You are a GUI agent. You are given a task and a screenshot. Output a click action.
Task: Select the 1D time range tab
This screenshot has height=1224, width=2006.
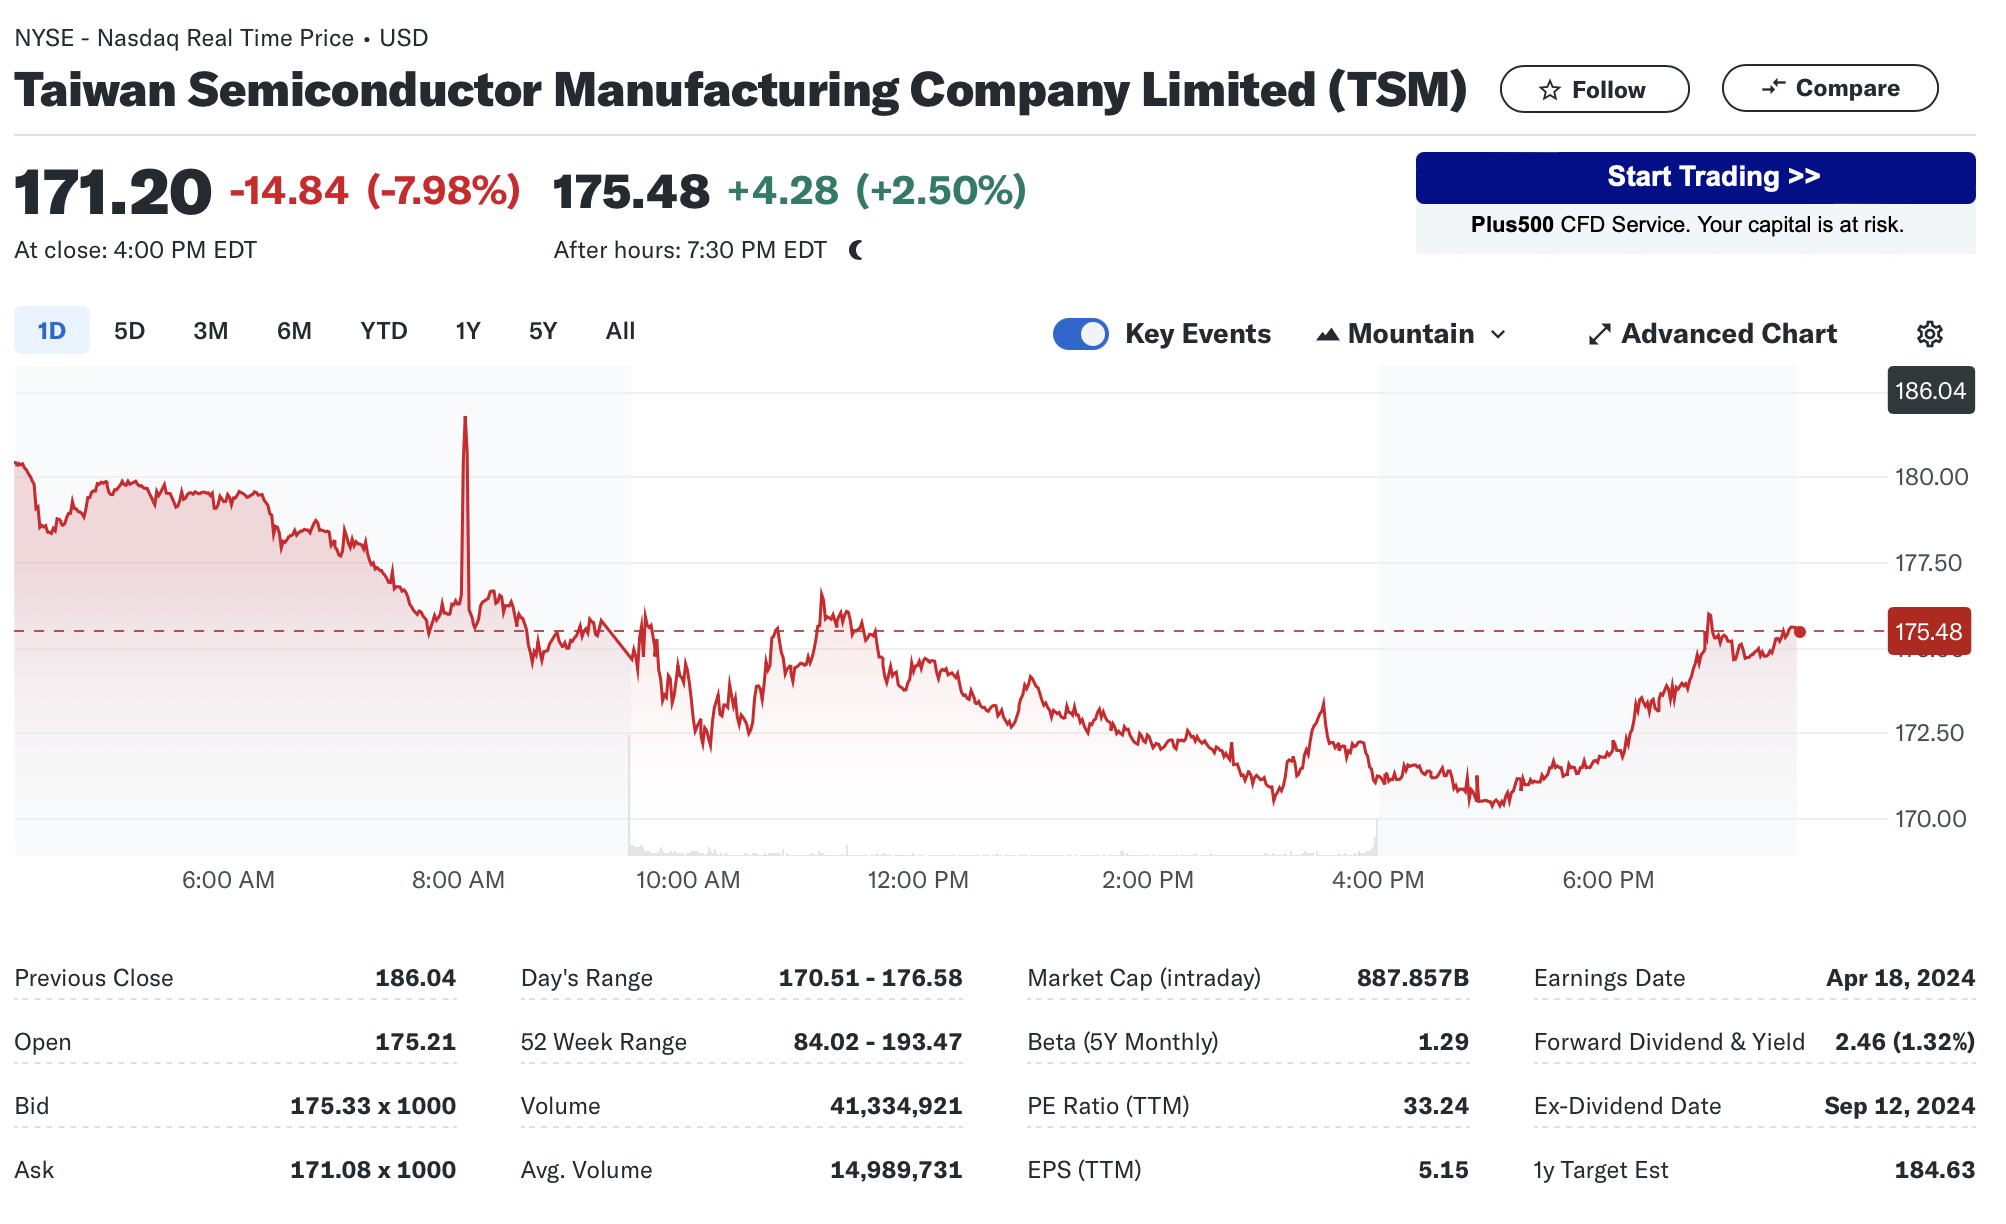point(52,331)
